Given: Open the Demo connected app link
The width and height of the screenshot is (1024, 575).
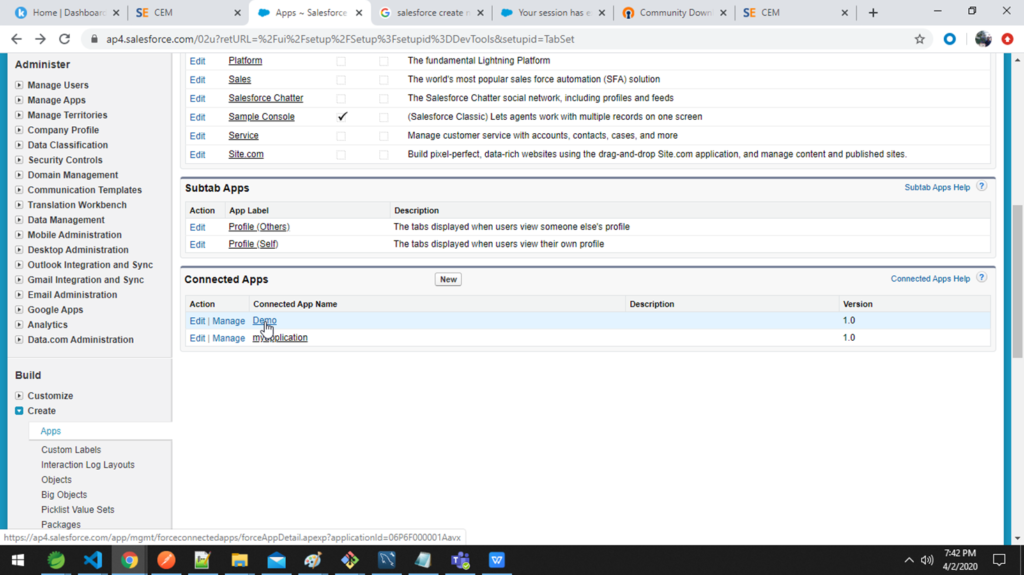Looking at the screenshot, I should [264, 320].
